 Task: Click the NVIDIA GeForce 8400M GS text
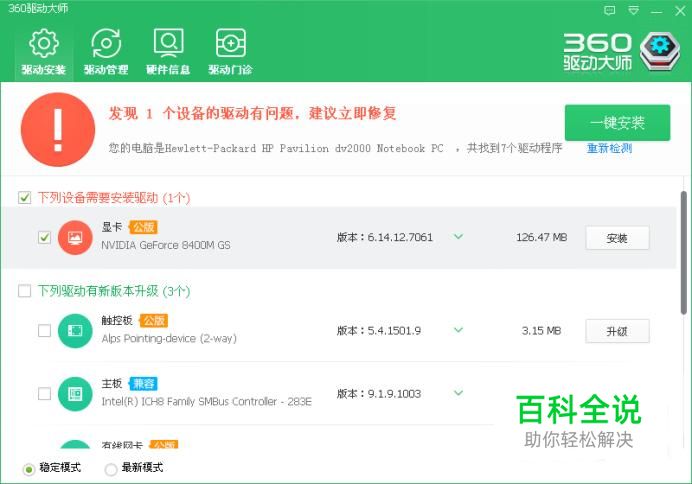tap(166, 245)
